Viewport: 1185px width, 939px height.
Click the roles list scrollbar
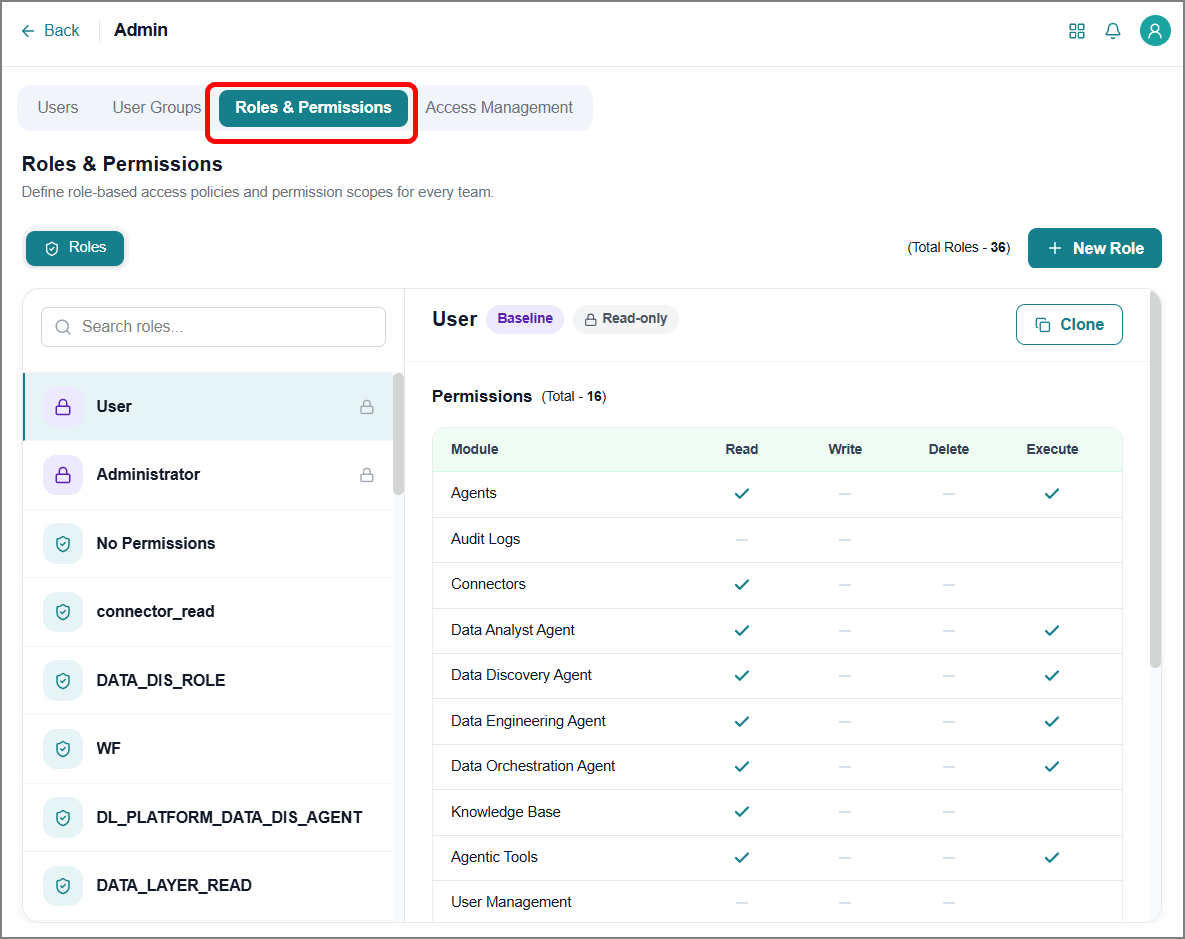pos(398,434)
